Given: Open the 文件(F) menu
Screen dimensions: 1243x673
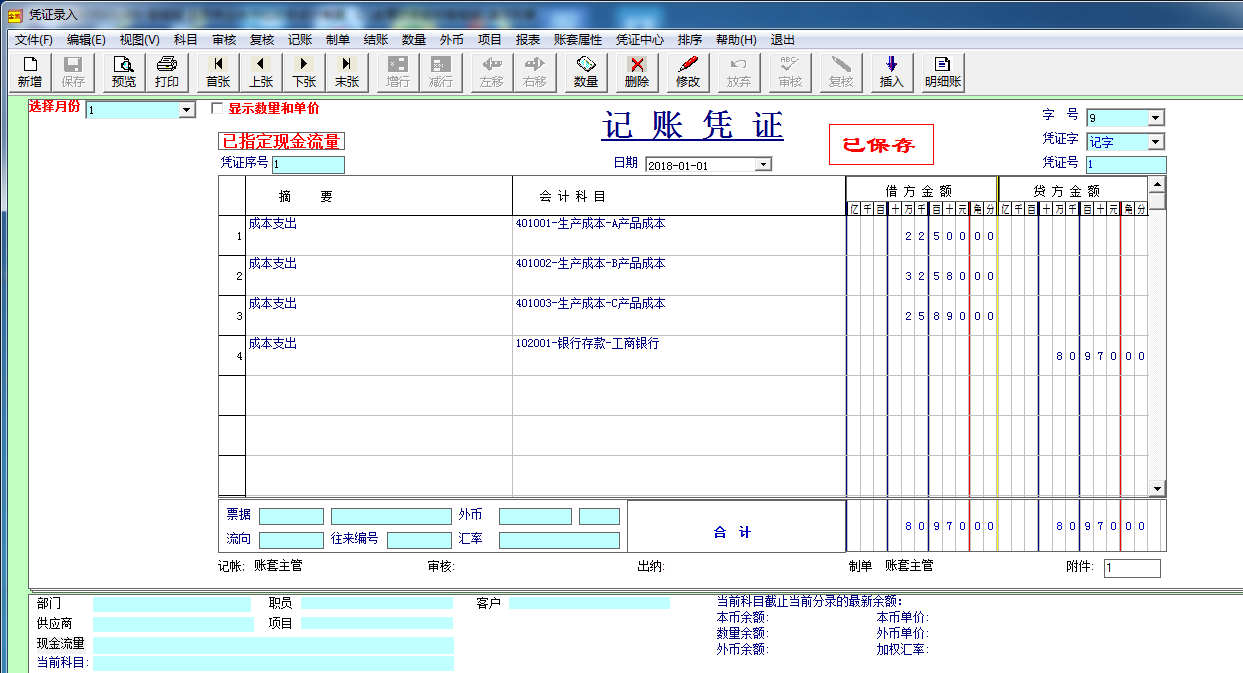Looking at the screenshot, I should coord(34,40).
